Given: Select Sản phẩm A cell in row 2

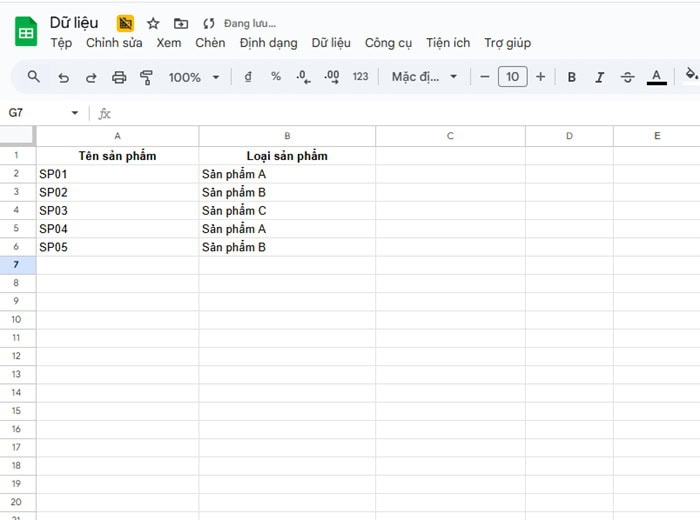Looking at the screenshot, I should coord(287,174).
